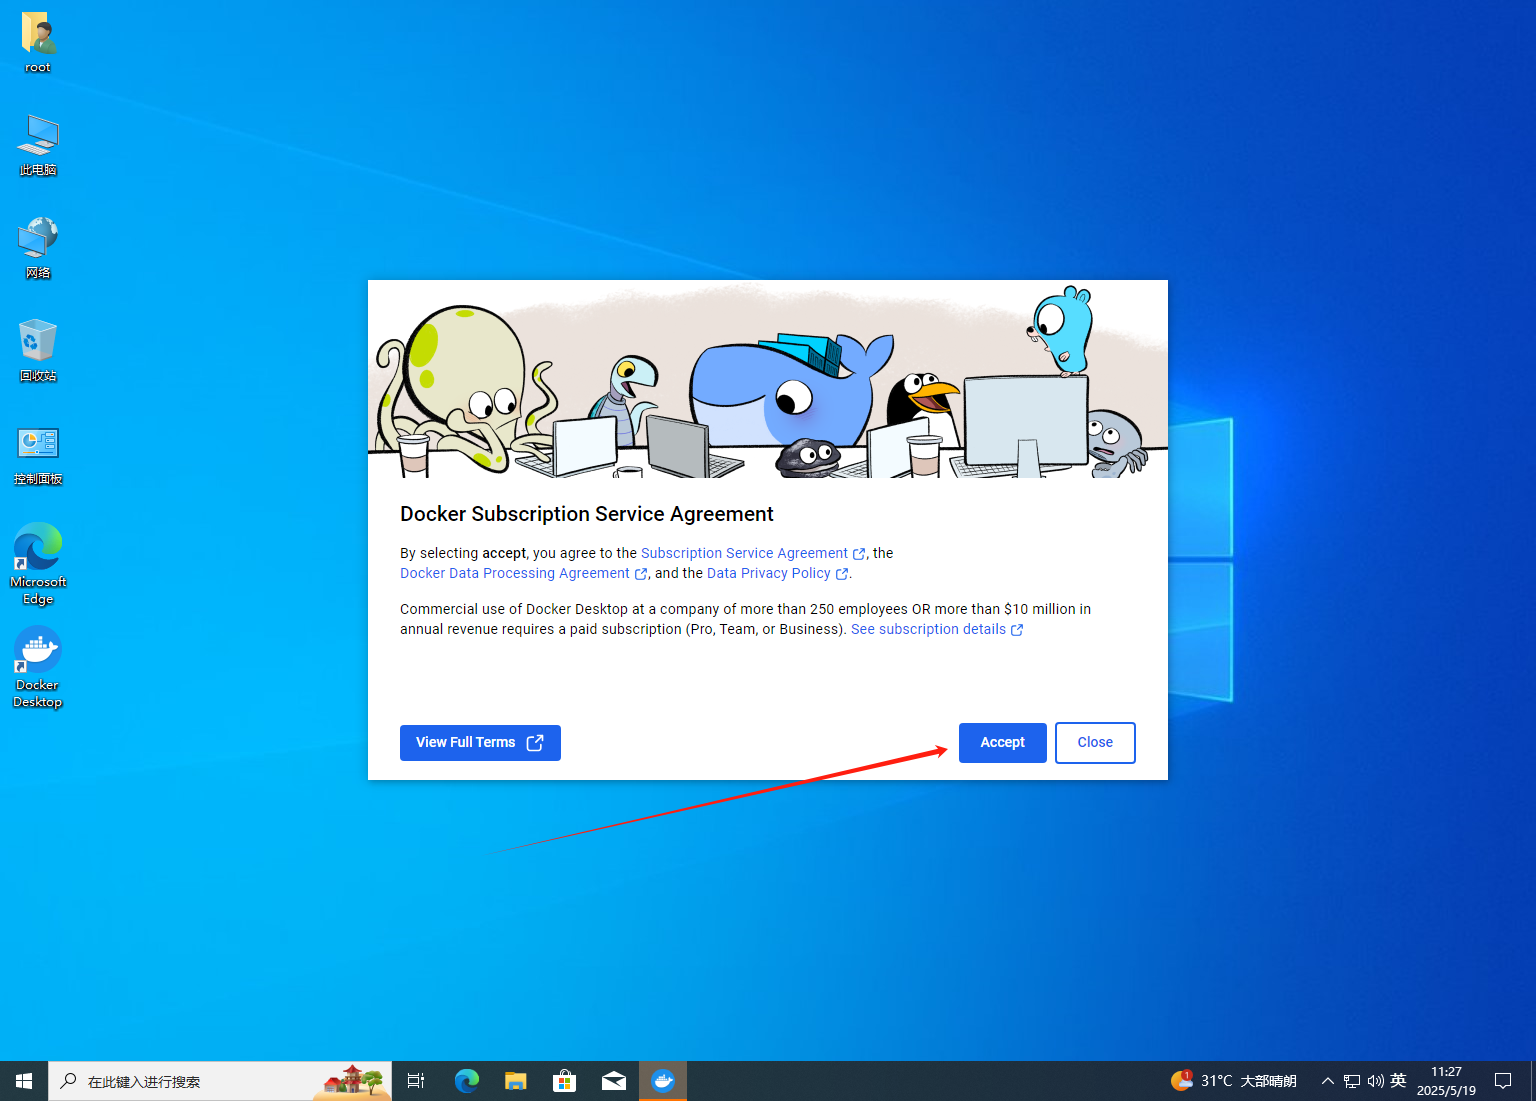Open View Full Terms button
Image resolution: width=1536 pixels, height=1101 pixels.
click(480, 742)
